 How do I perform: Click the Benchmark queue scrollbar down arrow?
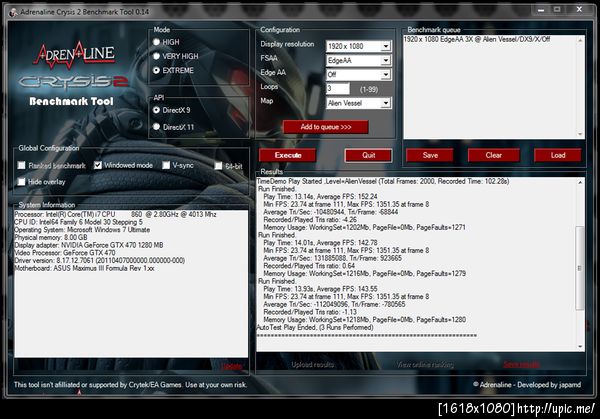(x=580, y=134)
